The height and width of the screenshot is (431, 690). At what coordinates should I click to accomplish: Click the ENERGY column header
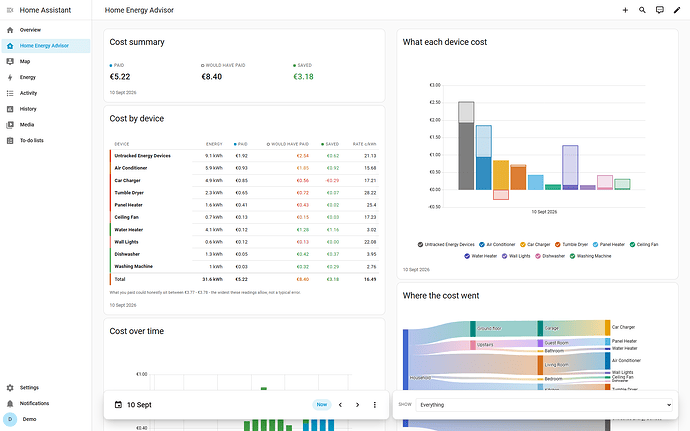click(214, 144)
